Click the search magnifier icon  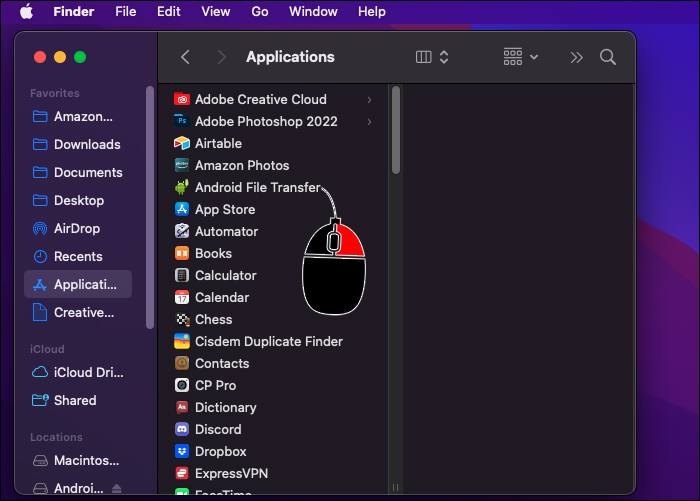click(608, 57)
